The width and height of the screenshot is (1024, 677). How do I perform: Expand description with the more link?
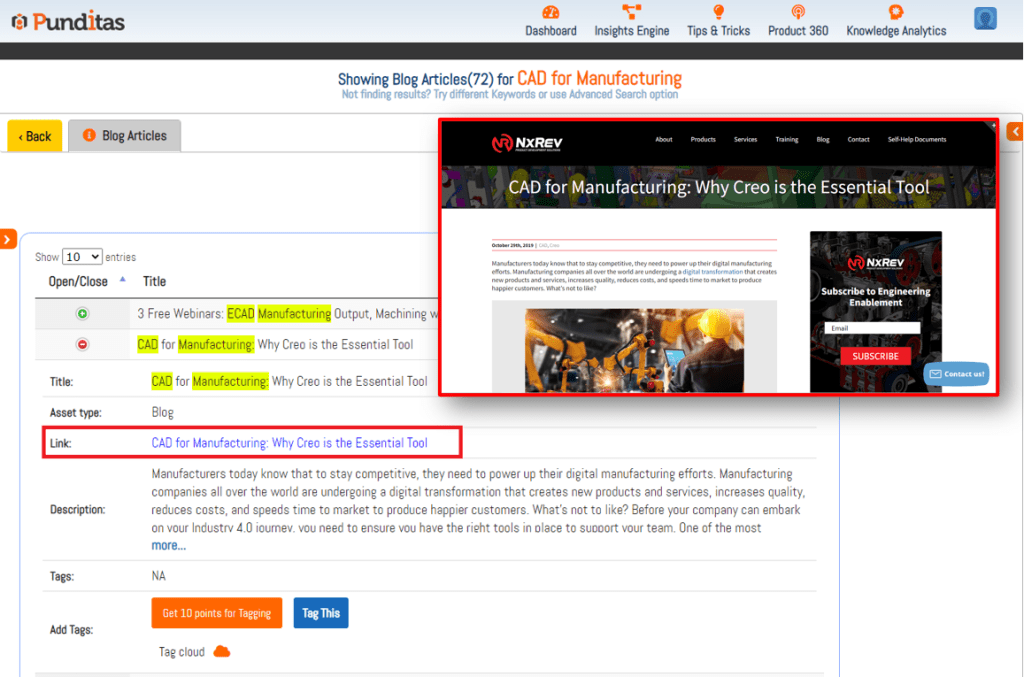click(168, 546)
